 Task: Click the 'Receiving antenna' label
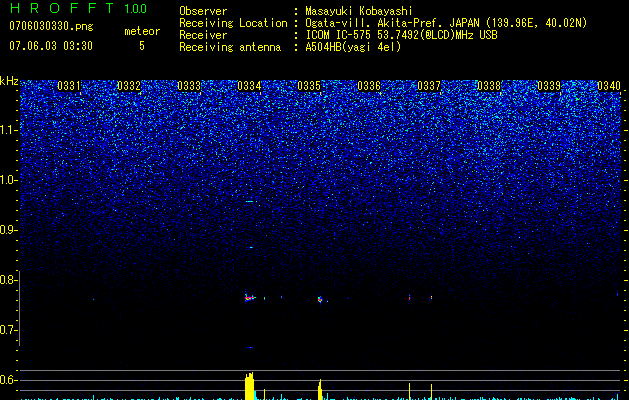230,47
